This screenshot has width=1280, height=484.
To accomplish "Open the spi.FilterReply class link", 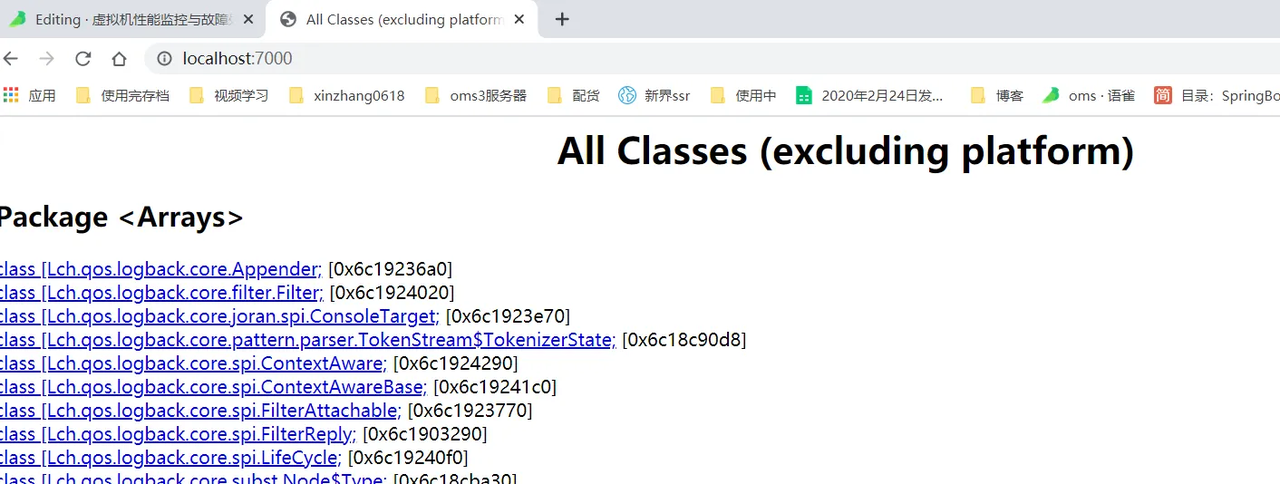I will point(177,434).
